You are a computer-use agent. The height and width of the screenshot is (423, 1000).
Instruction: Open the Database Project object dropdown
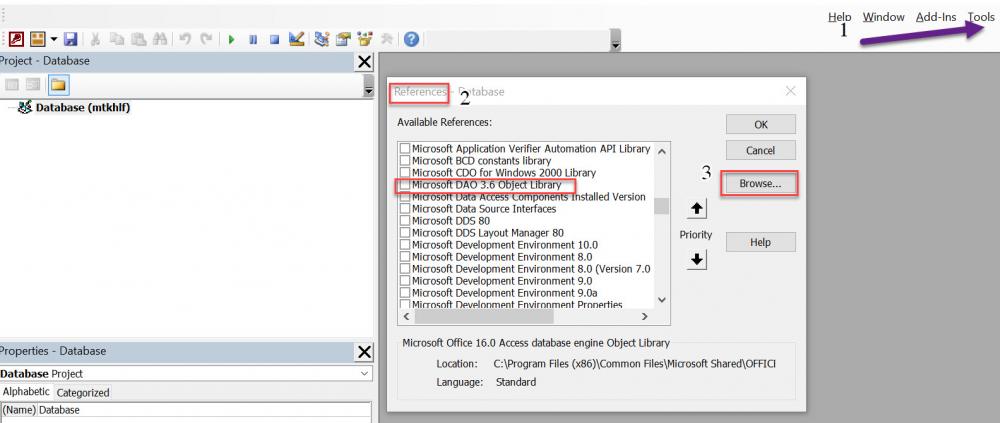pyautogui.click(x=364, y=373)
